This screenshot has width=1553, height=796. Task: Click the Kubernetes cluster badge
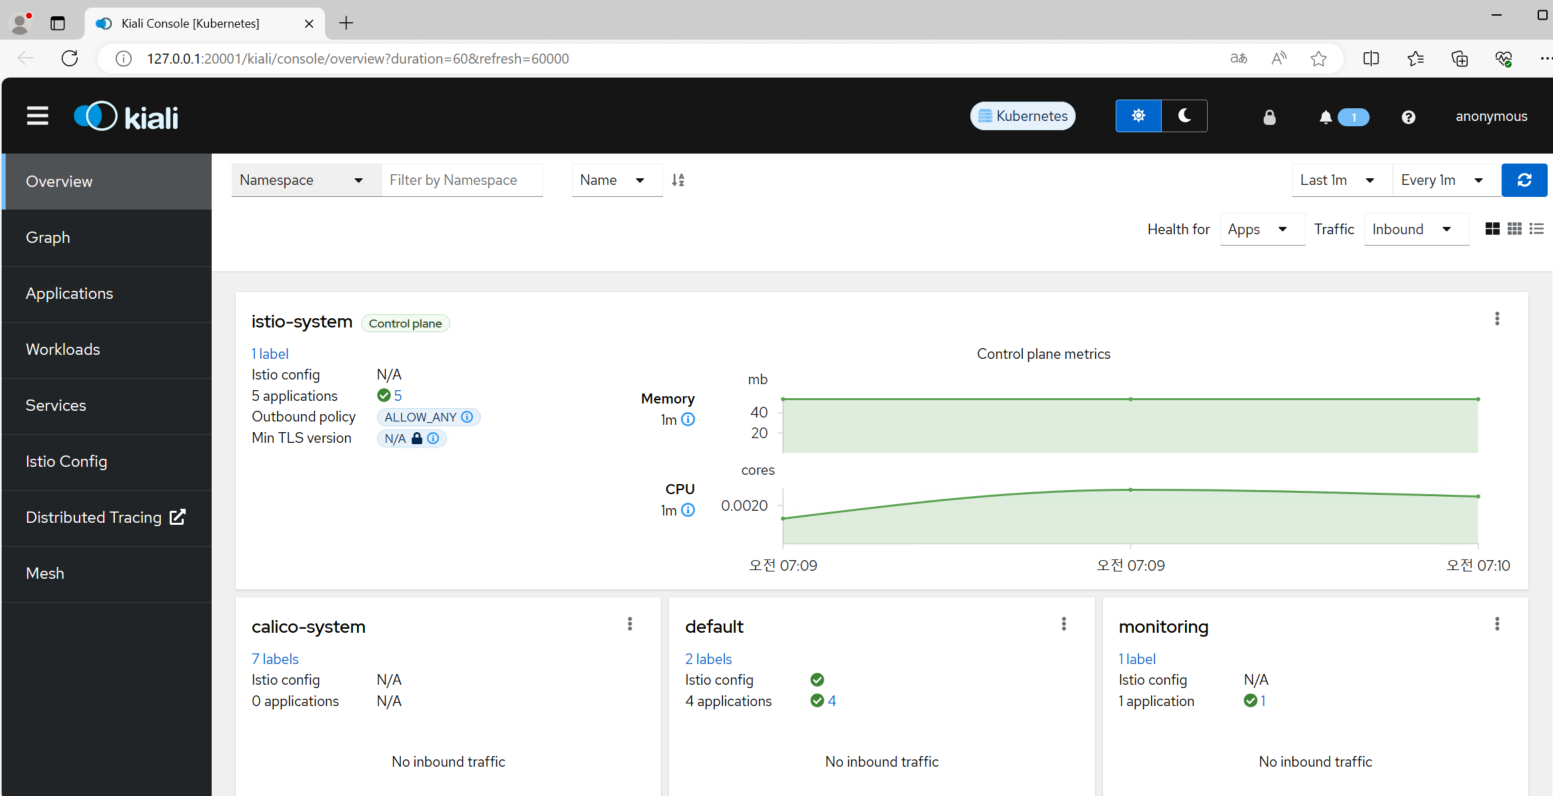point(1023,116)
